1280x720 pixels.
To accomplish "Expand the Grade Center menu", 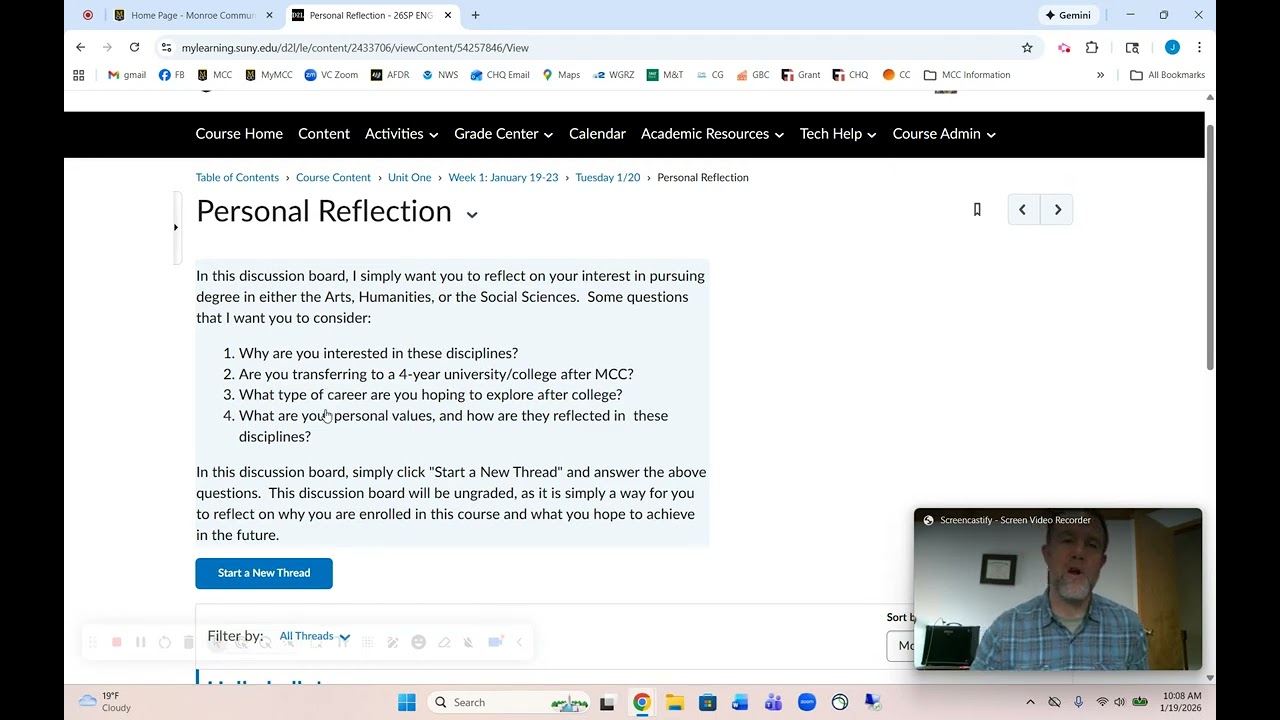I will coord(503,134).
